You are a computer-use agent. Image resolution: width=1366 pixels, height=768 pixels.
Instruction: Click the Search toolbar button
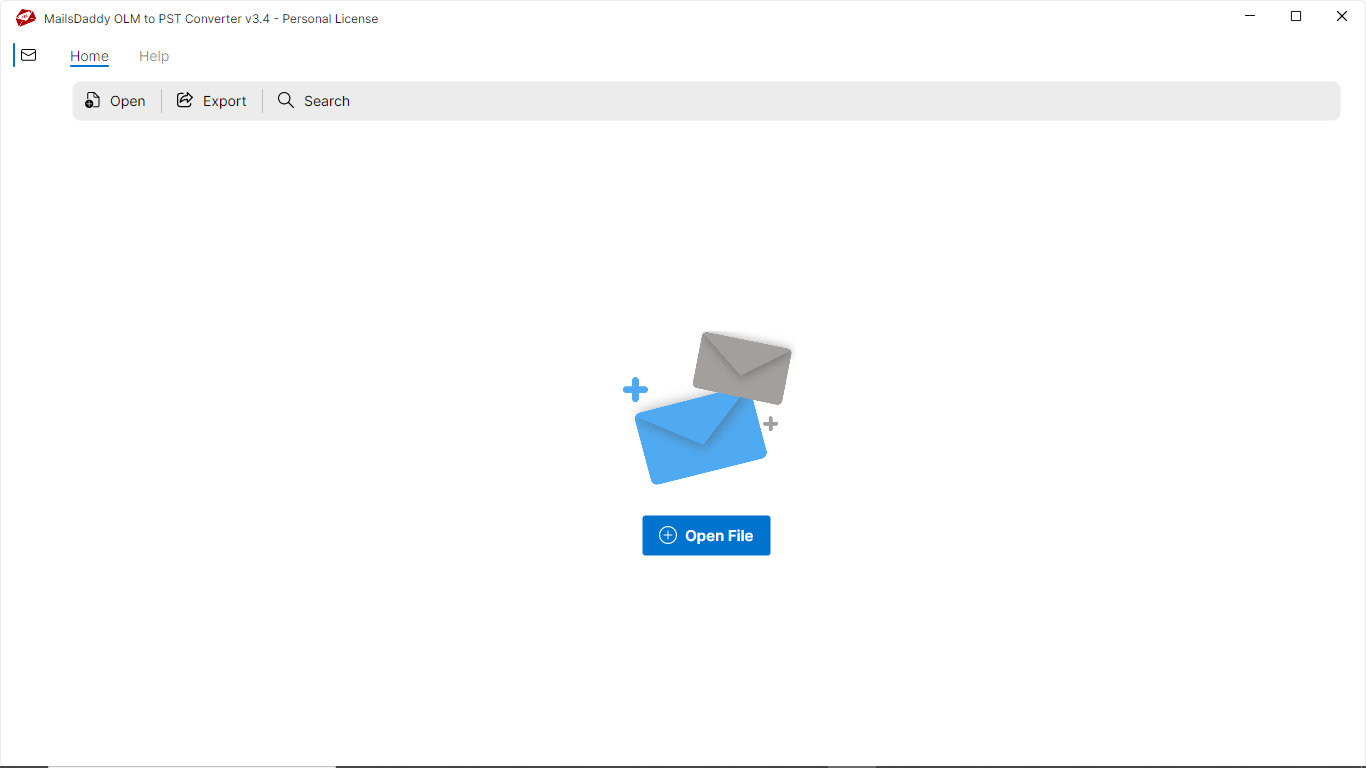coord(313,101)
